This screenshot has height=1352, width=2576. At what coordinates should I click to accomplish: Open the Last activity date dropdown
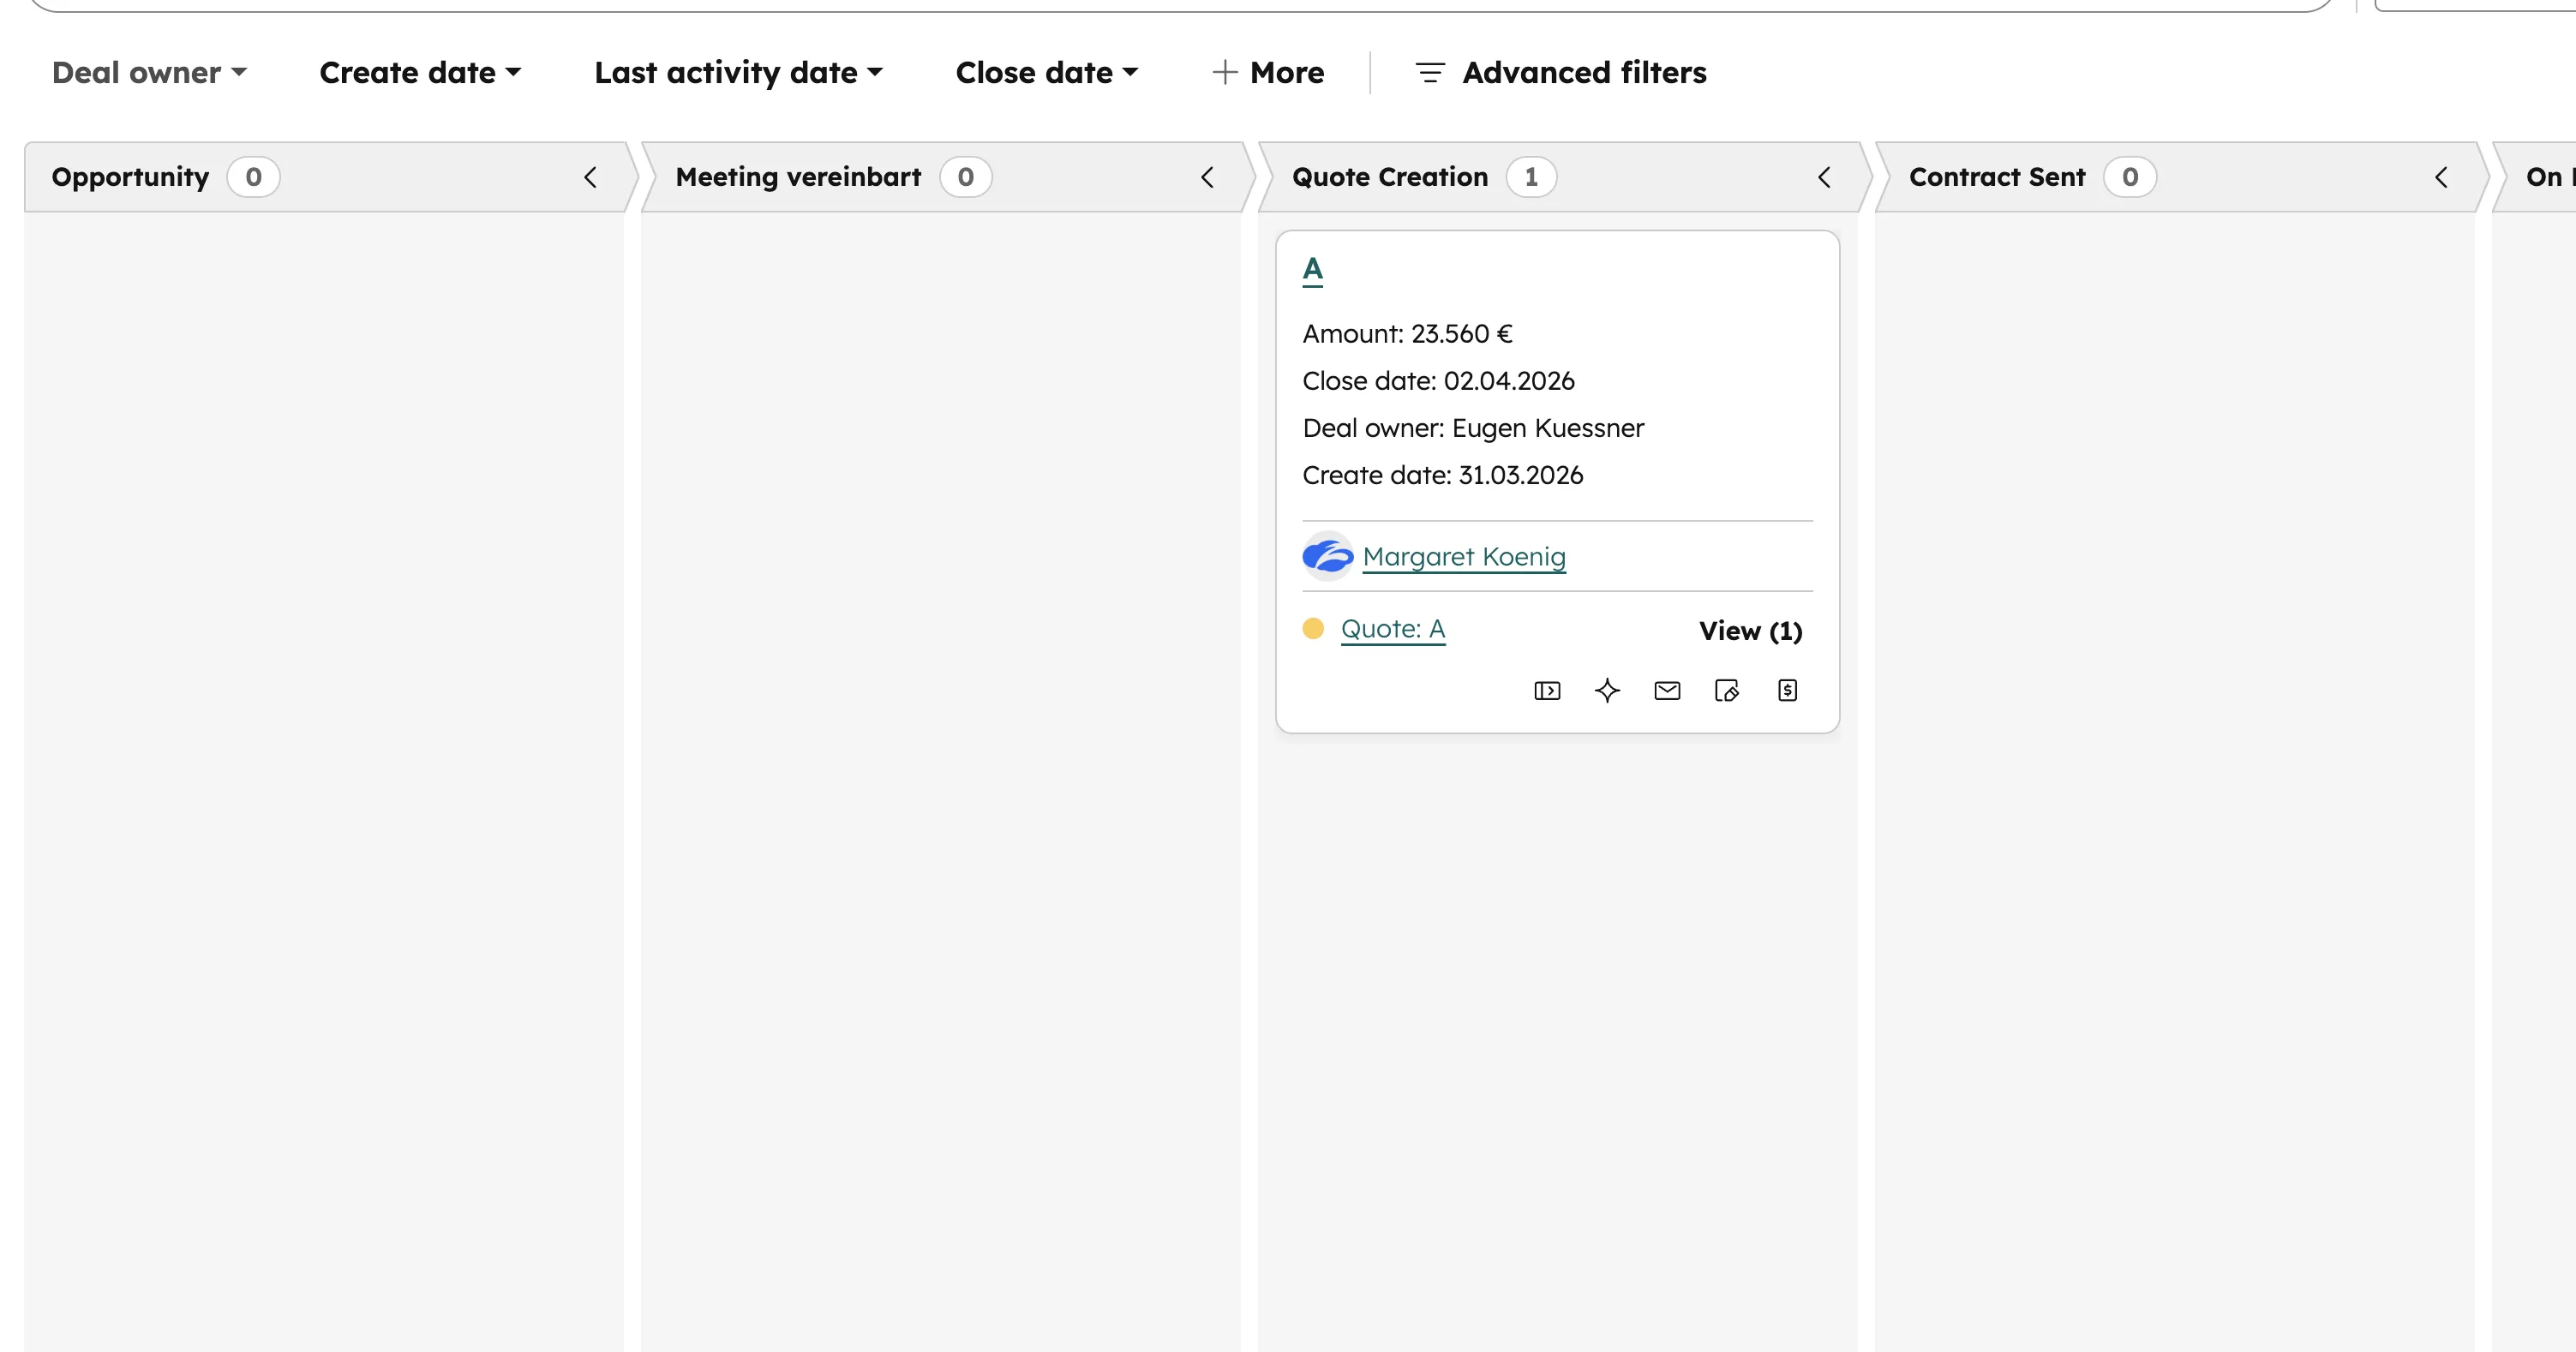737,72
